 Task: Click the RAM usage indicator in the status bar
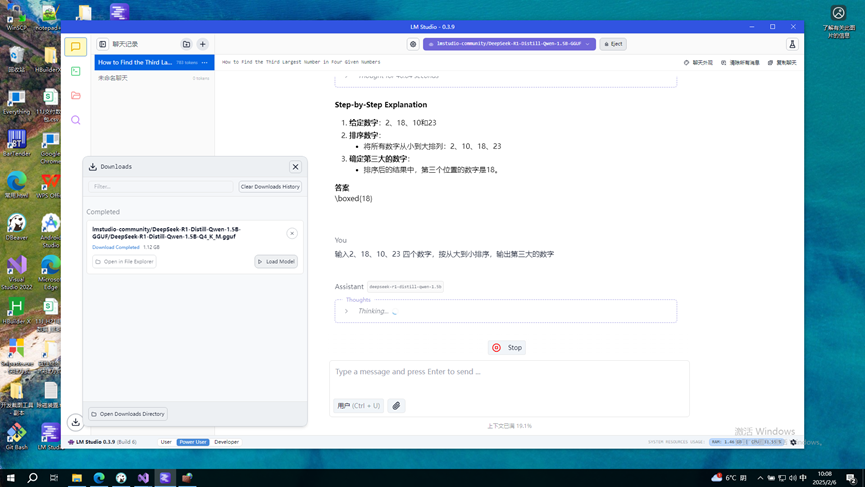click(x=727, y=442)
